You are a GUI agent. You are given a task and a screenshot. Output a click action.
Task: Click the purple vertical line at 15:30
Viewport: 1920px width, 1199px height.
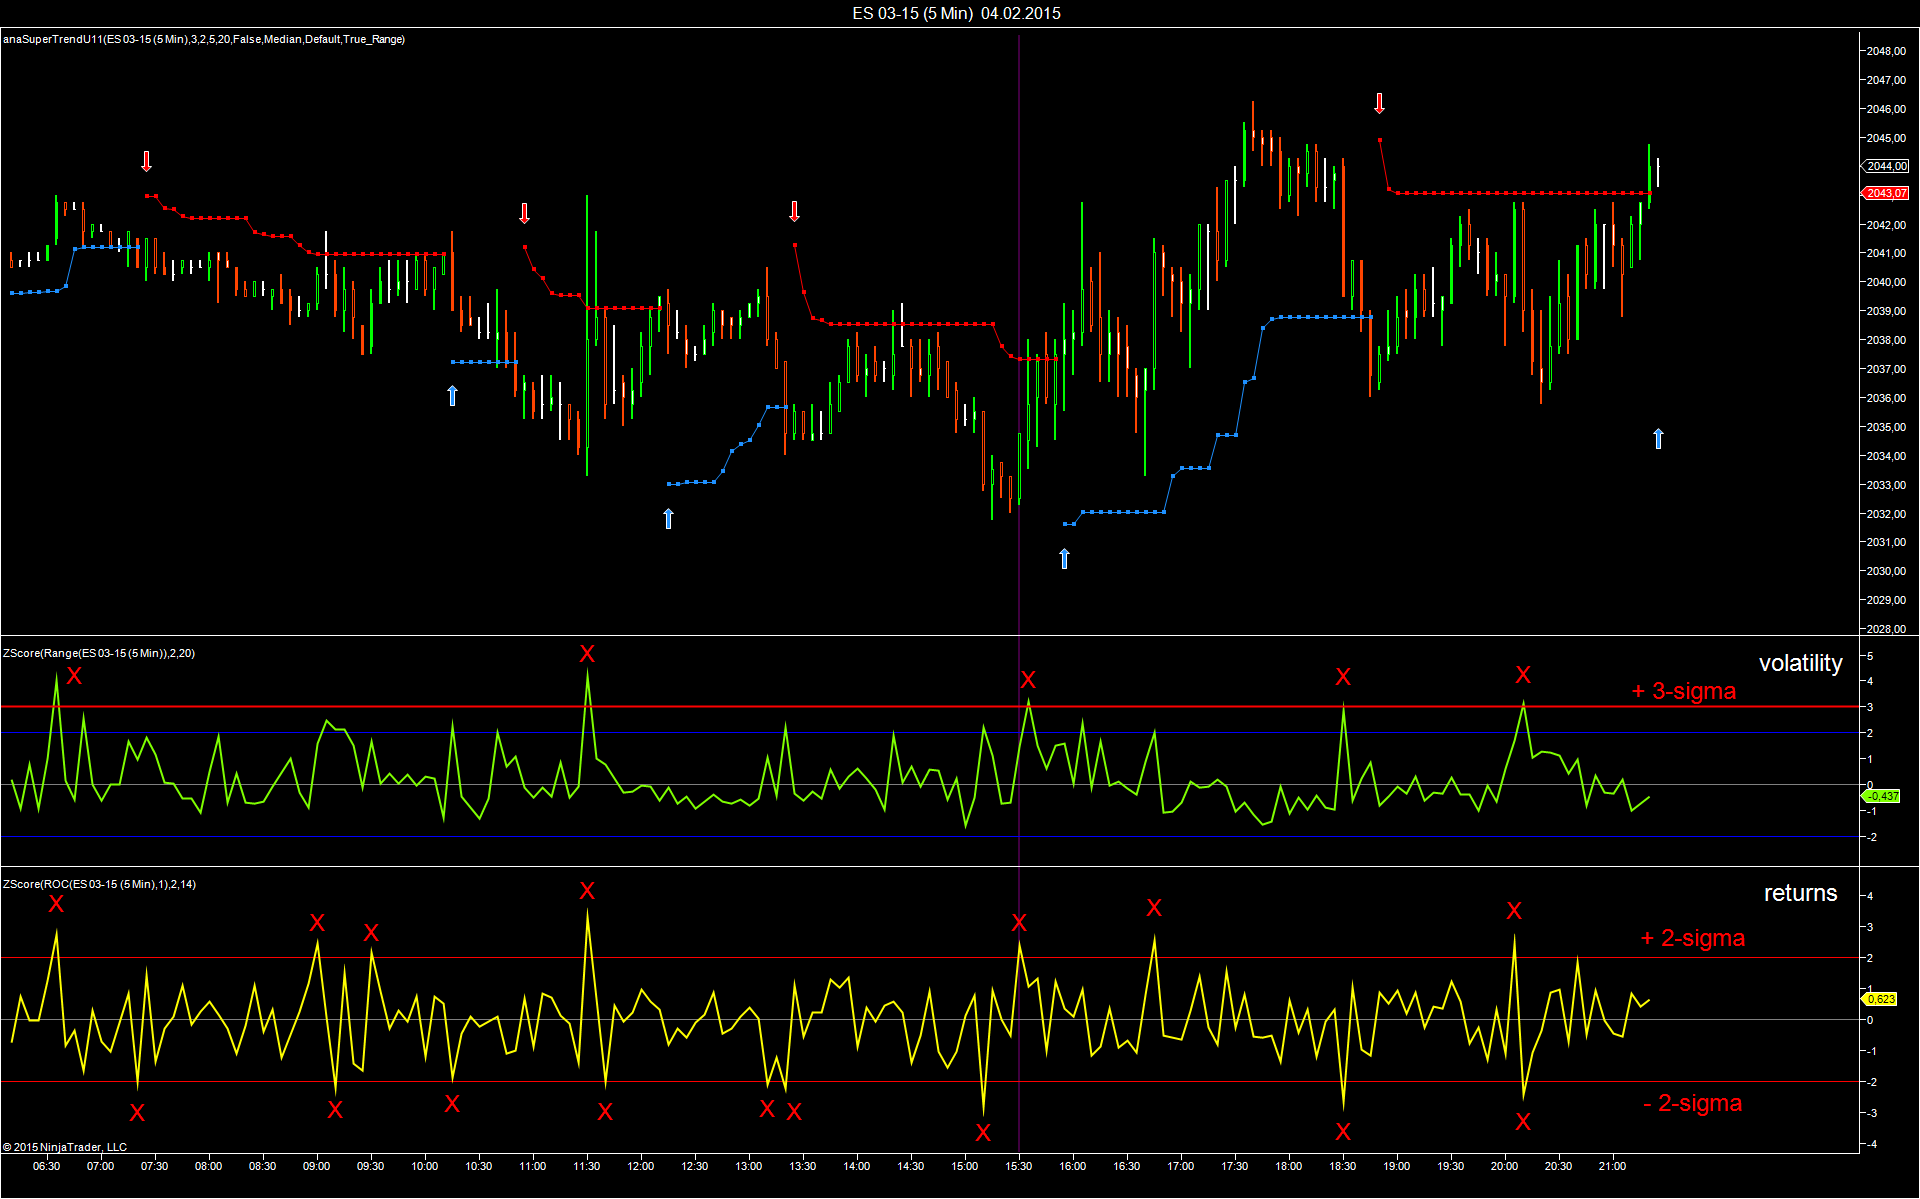[x=1019, y=594]
